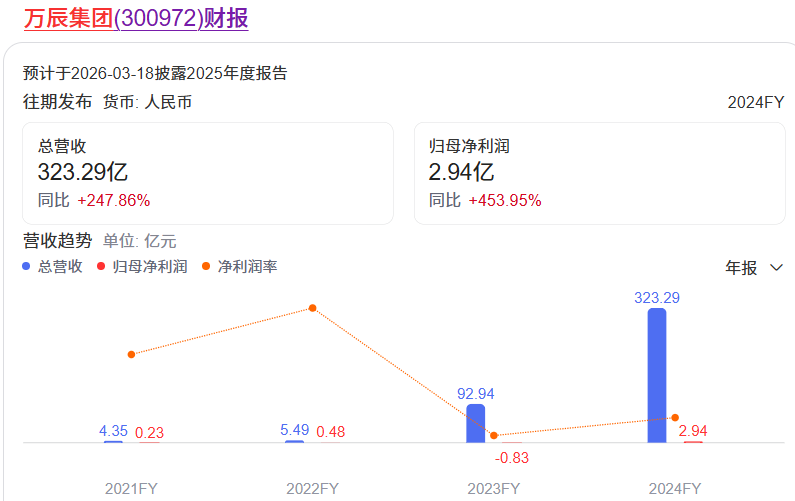The image size is (795, 501).
Task: Click the 2024FY label below the chart
Action: [675, 489]
